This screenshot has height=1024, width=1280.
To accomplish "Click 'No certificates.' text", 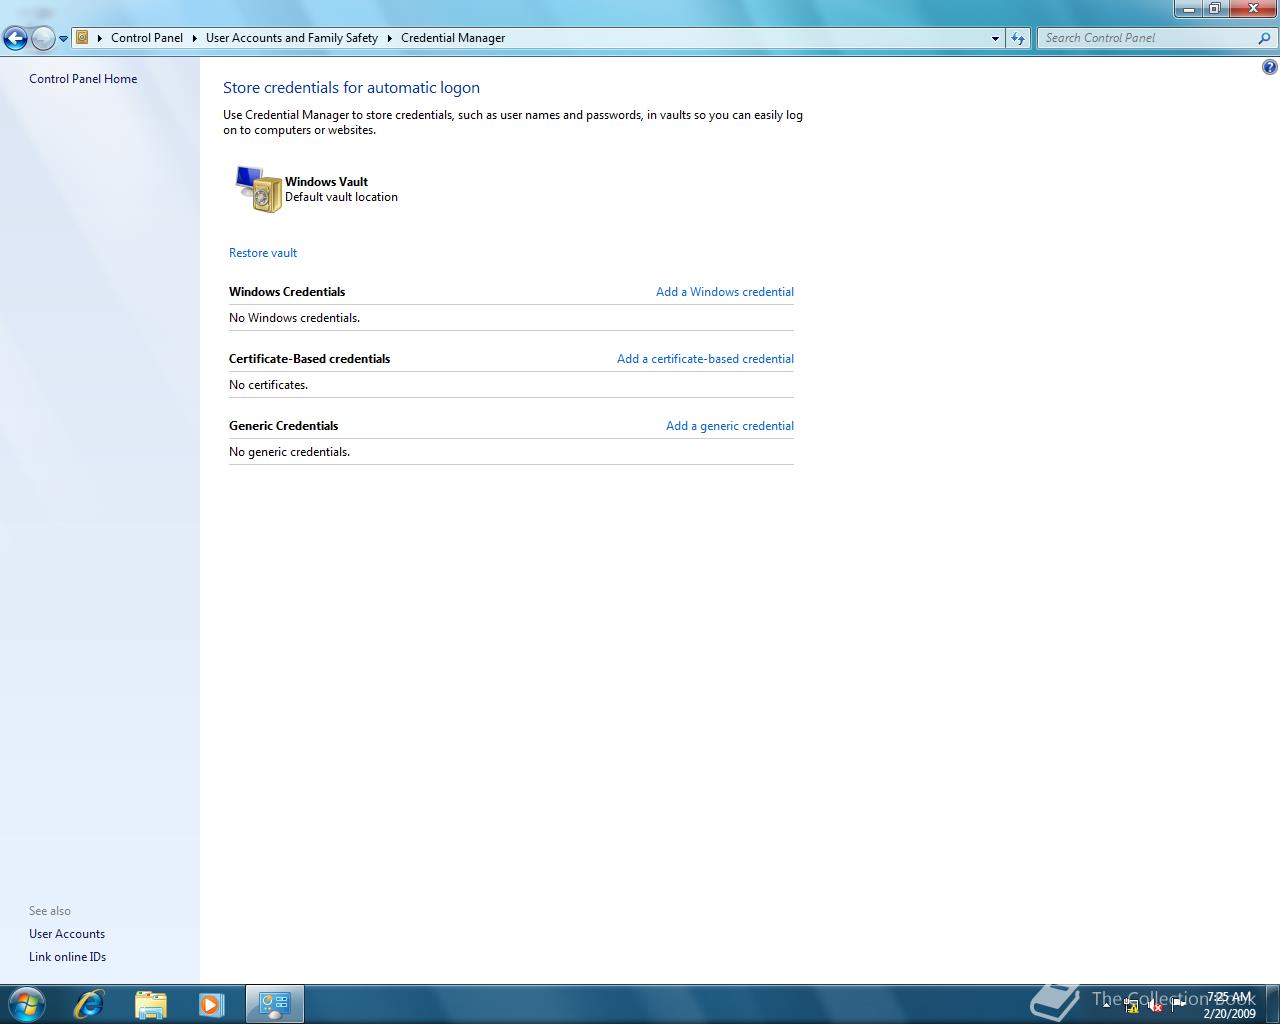I will [268, 385].
